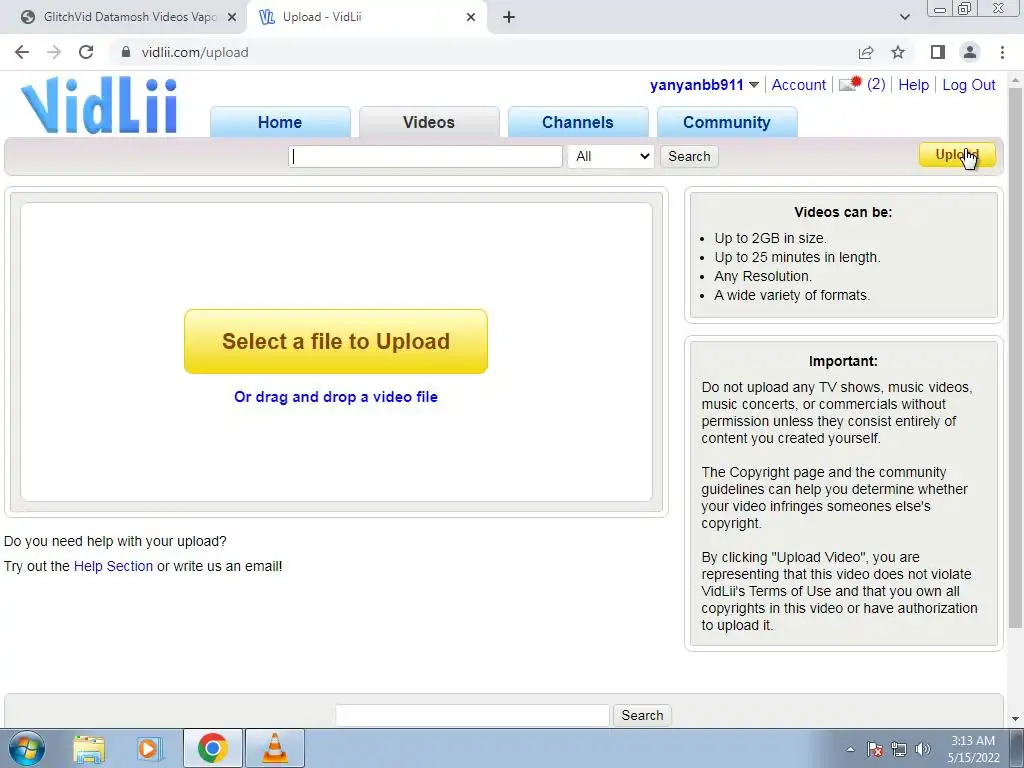Open the (2) messages link
The width and height of the screenshot is (1024, 768).
click(x=876, y=85)
